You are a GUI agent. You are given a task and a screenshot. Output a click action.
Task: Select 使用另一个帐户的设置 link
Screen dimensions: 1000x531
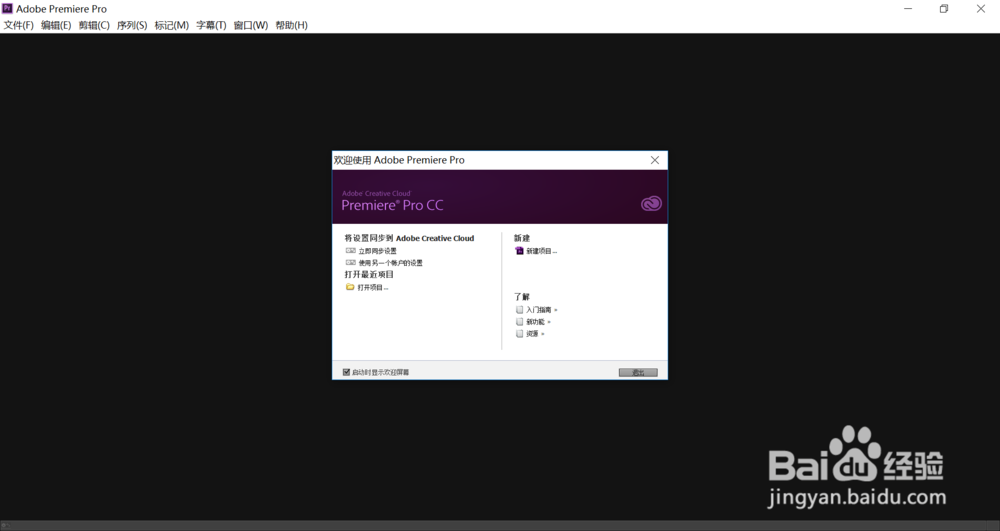click(x=390, y=263)
